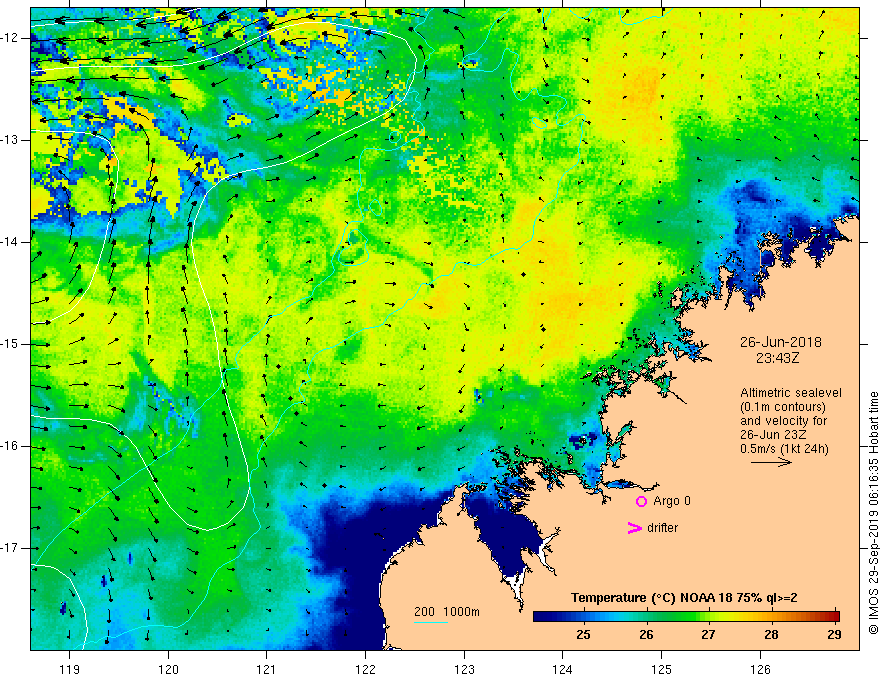Viewport: 880px width, 680px height.
Task: Click the cyan 200 1000m contour legend line
Action: pyautogui.click(x=430, y=622)
